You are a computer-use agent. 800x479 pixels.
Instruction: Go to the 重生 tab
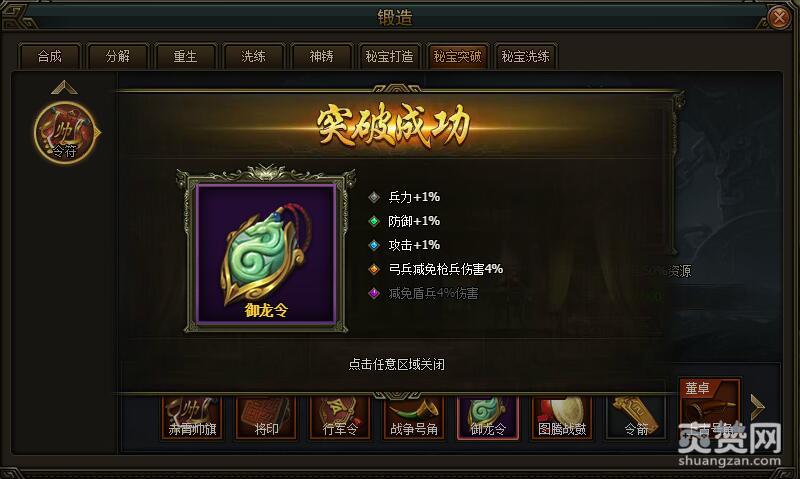pyautogui.click(x=185, y=56)
